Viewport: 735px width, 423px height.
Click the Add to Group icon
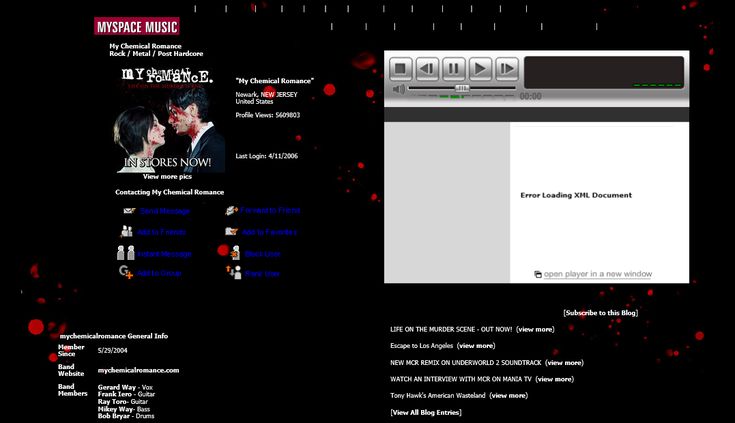pos(126,272)
